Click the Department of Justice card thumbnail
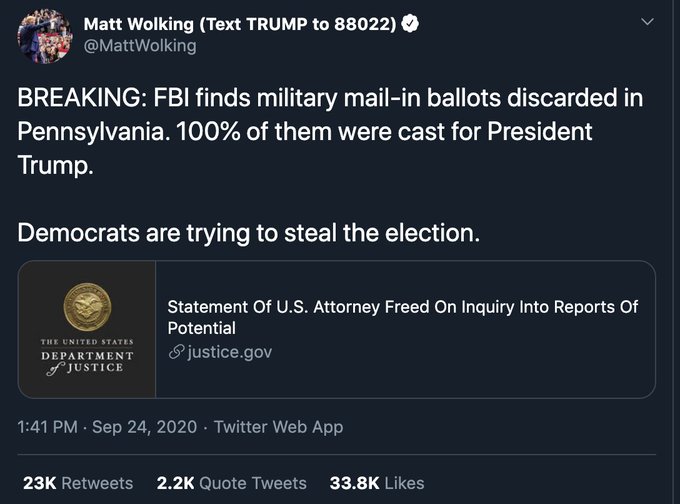The height and width of the screenshot is (504, 680). coord(87,330)
